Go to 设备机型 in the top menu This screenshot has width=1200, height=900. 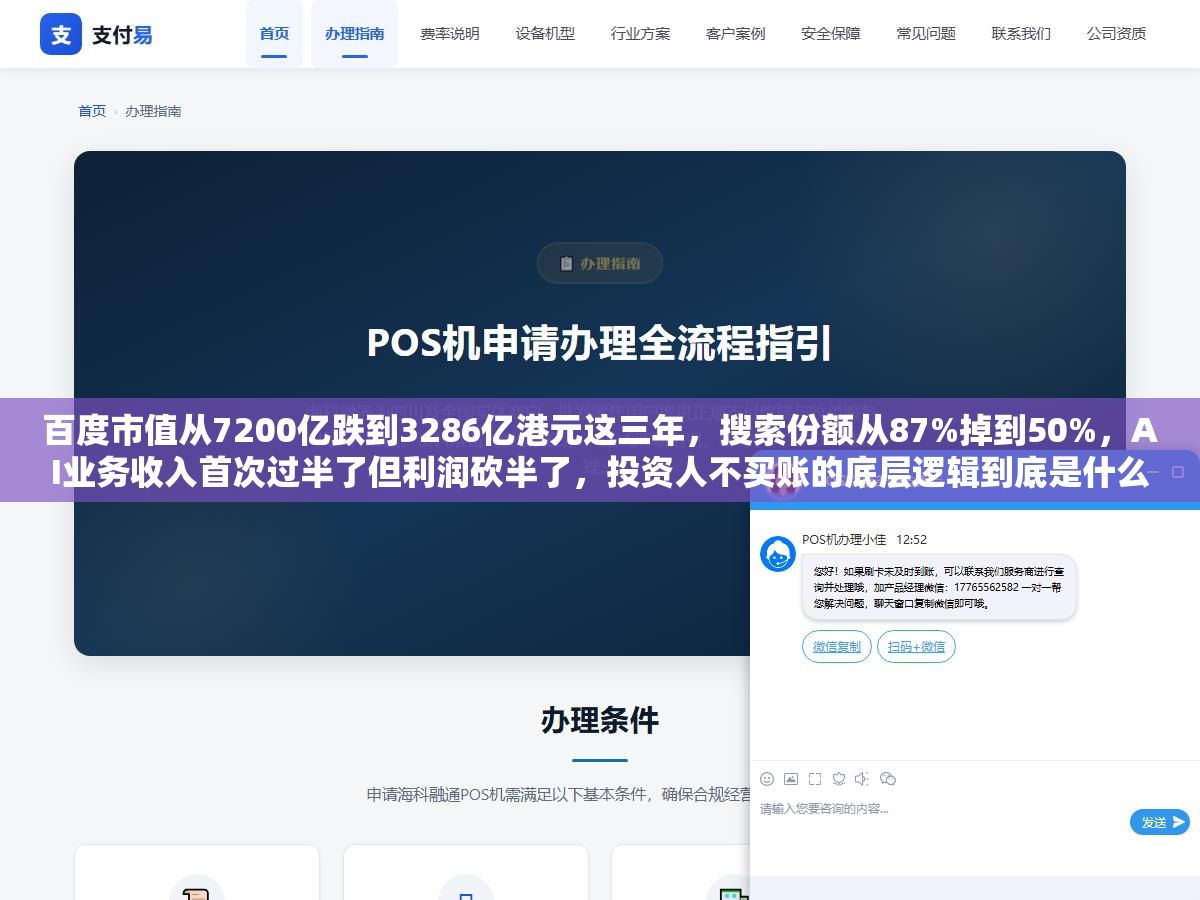[x=545, y=33]
